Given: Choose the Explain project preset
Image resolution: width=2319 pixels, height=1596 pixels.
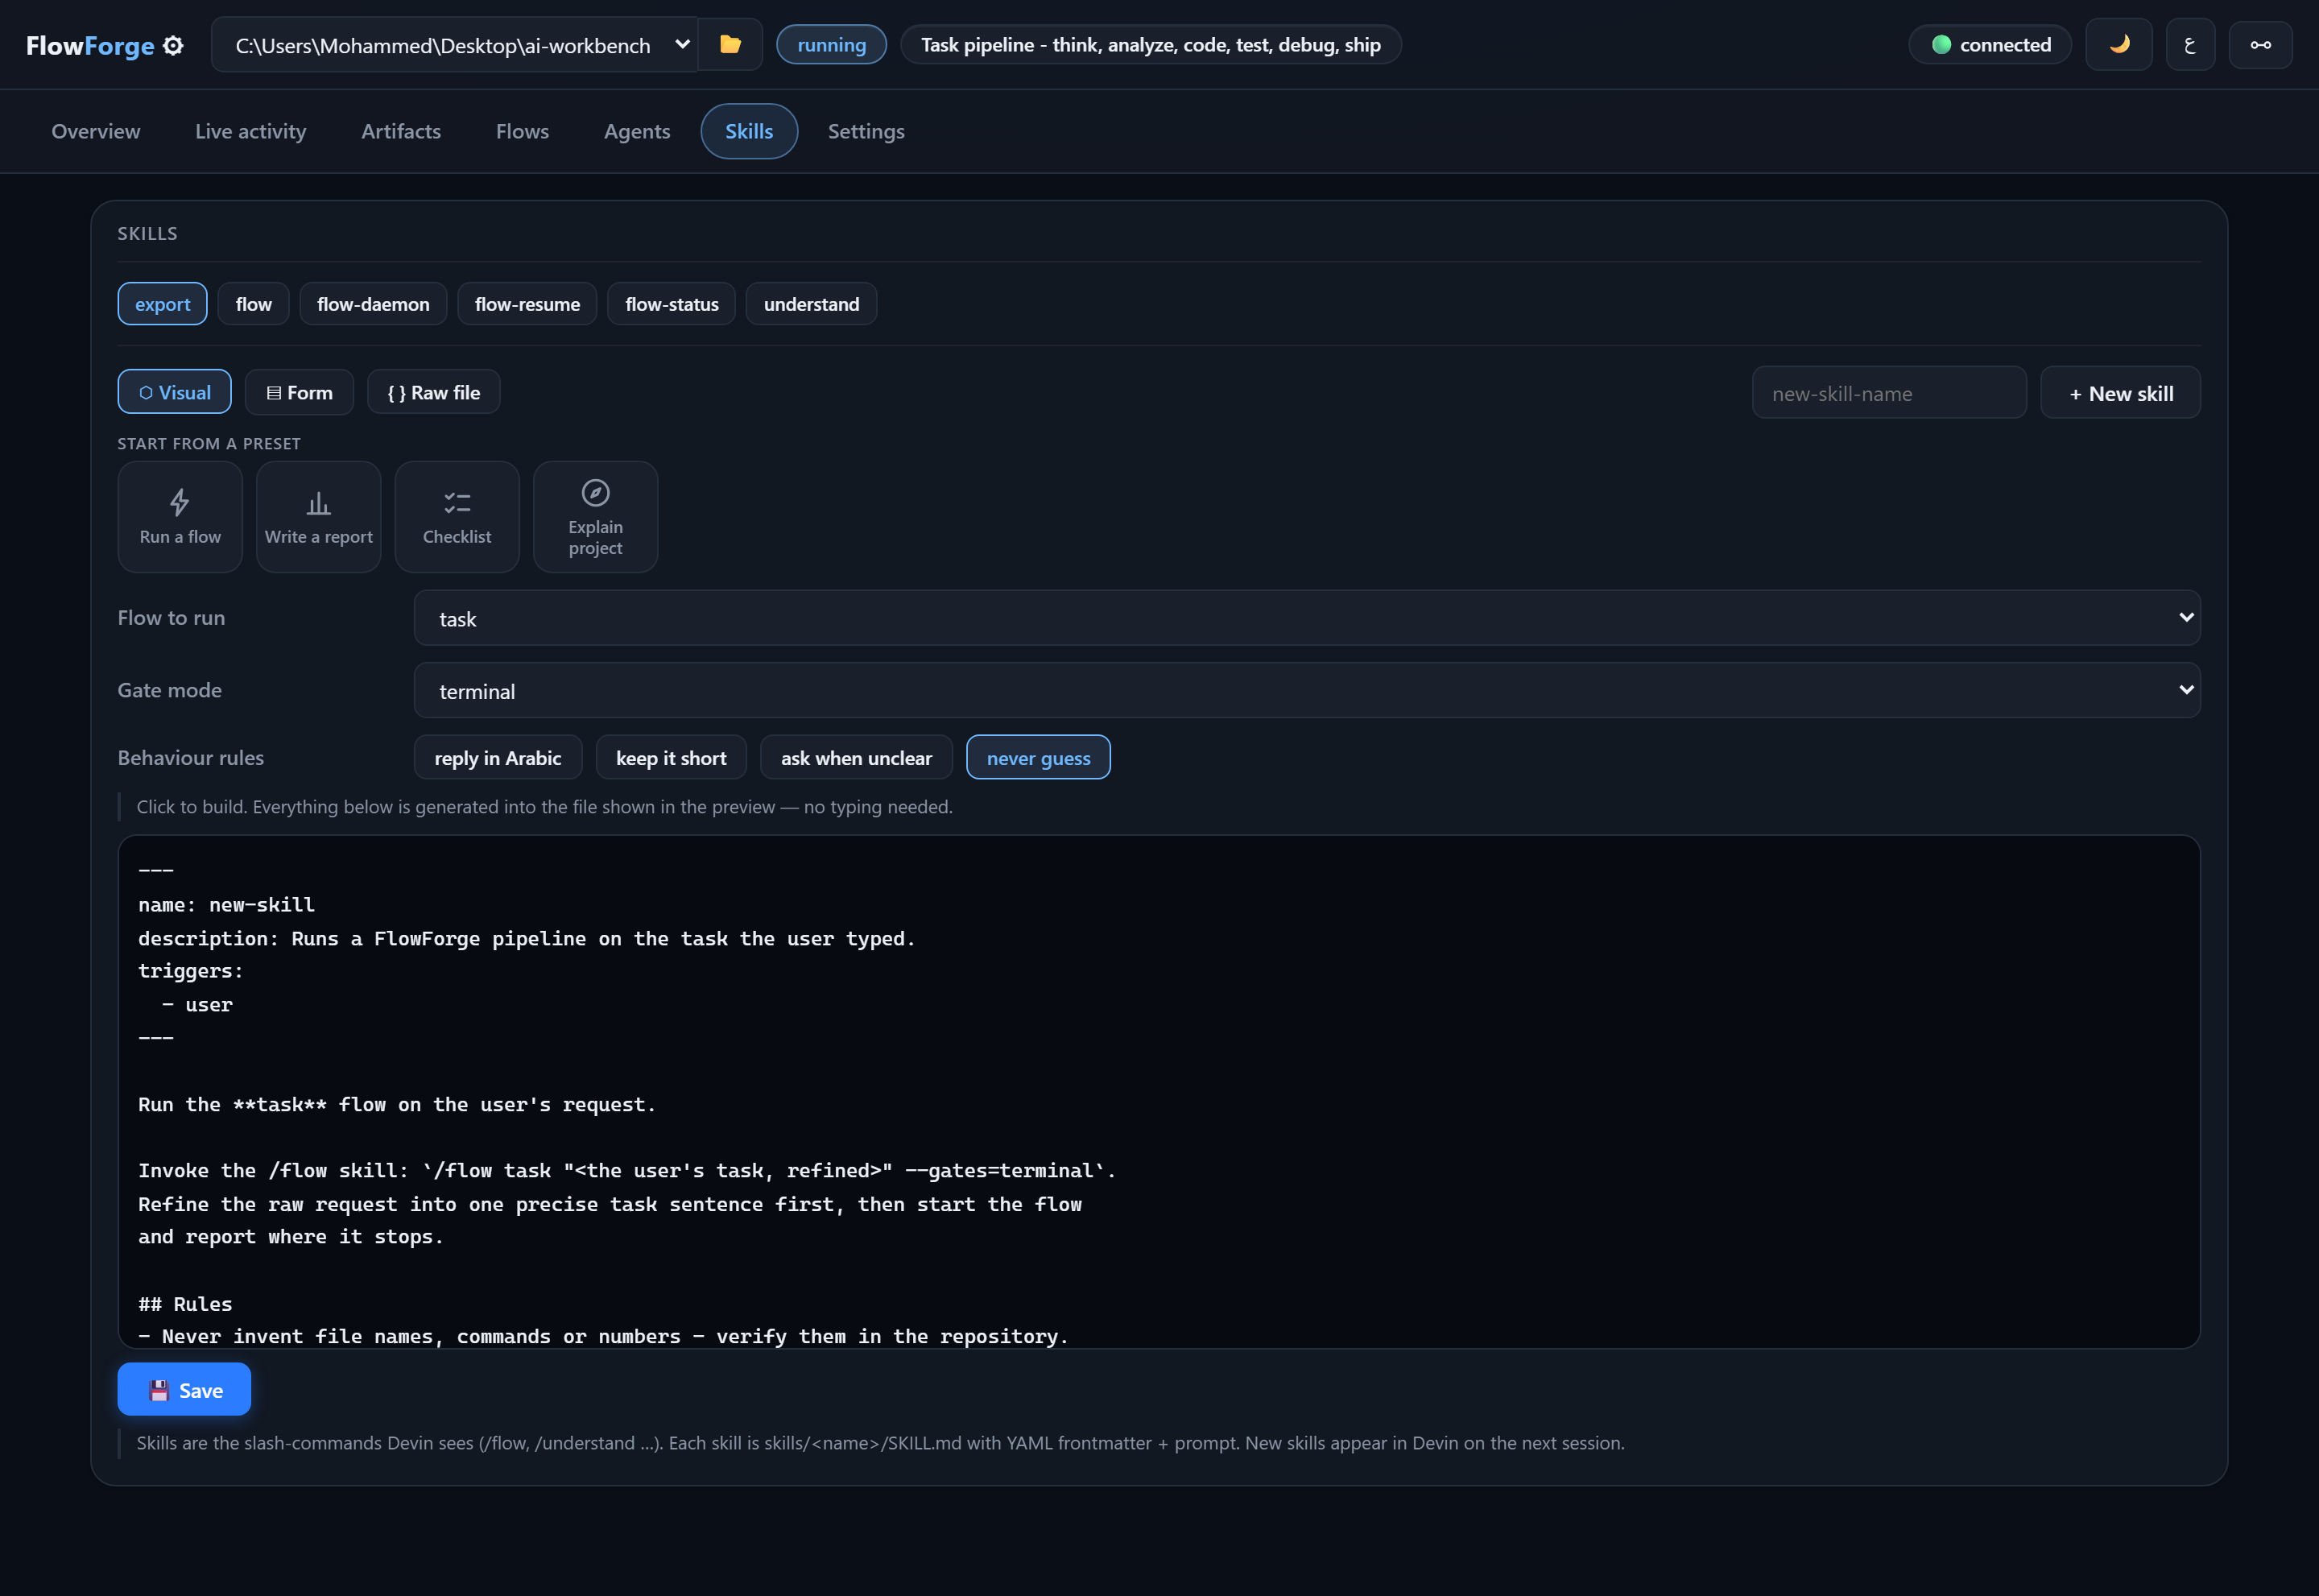Looking at the screenshot, I should (x=595, y=516).
